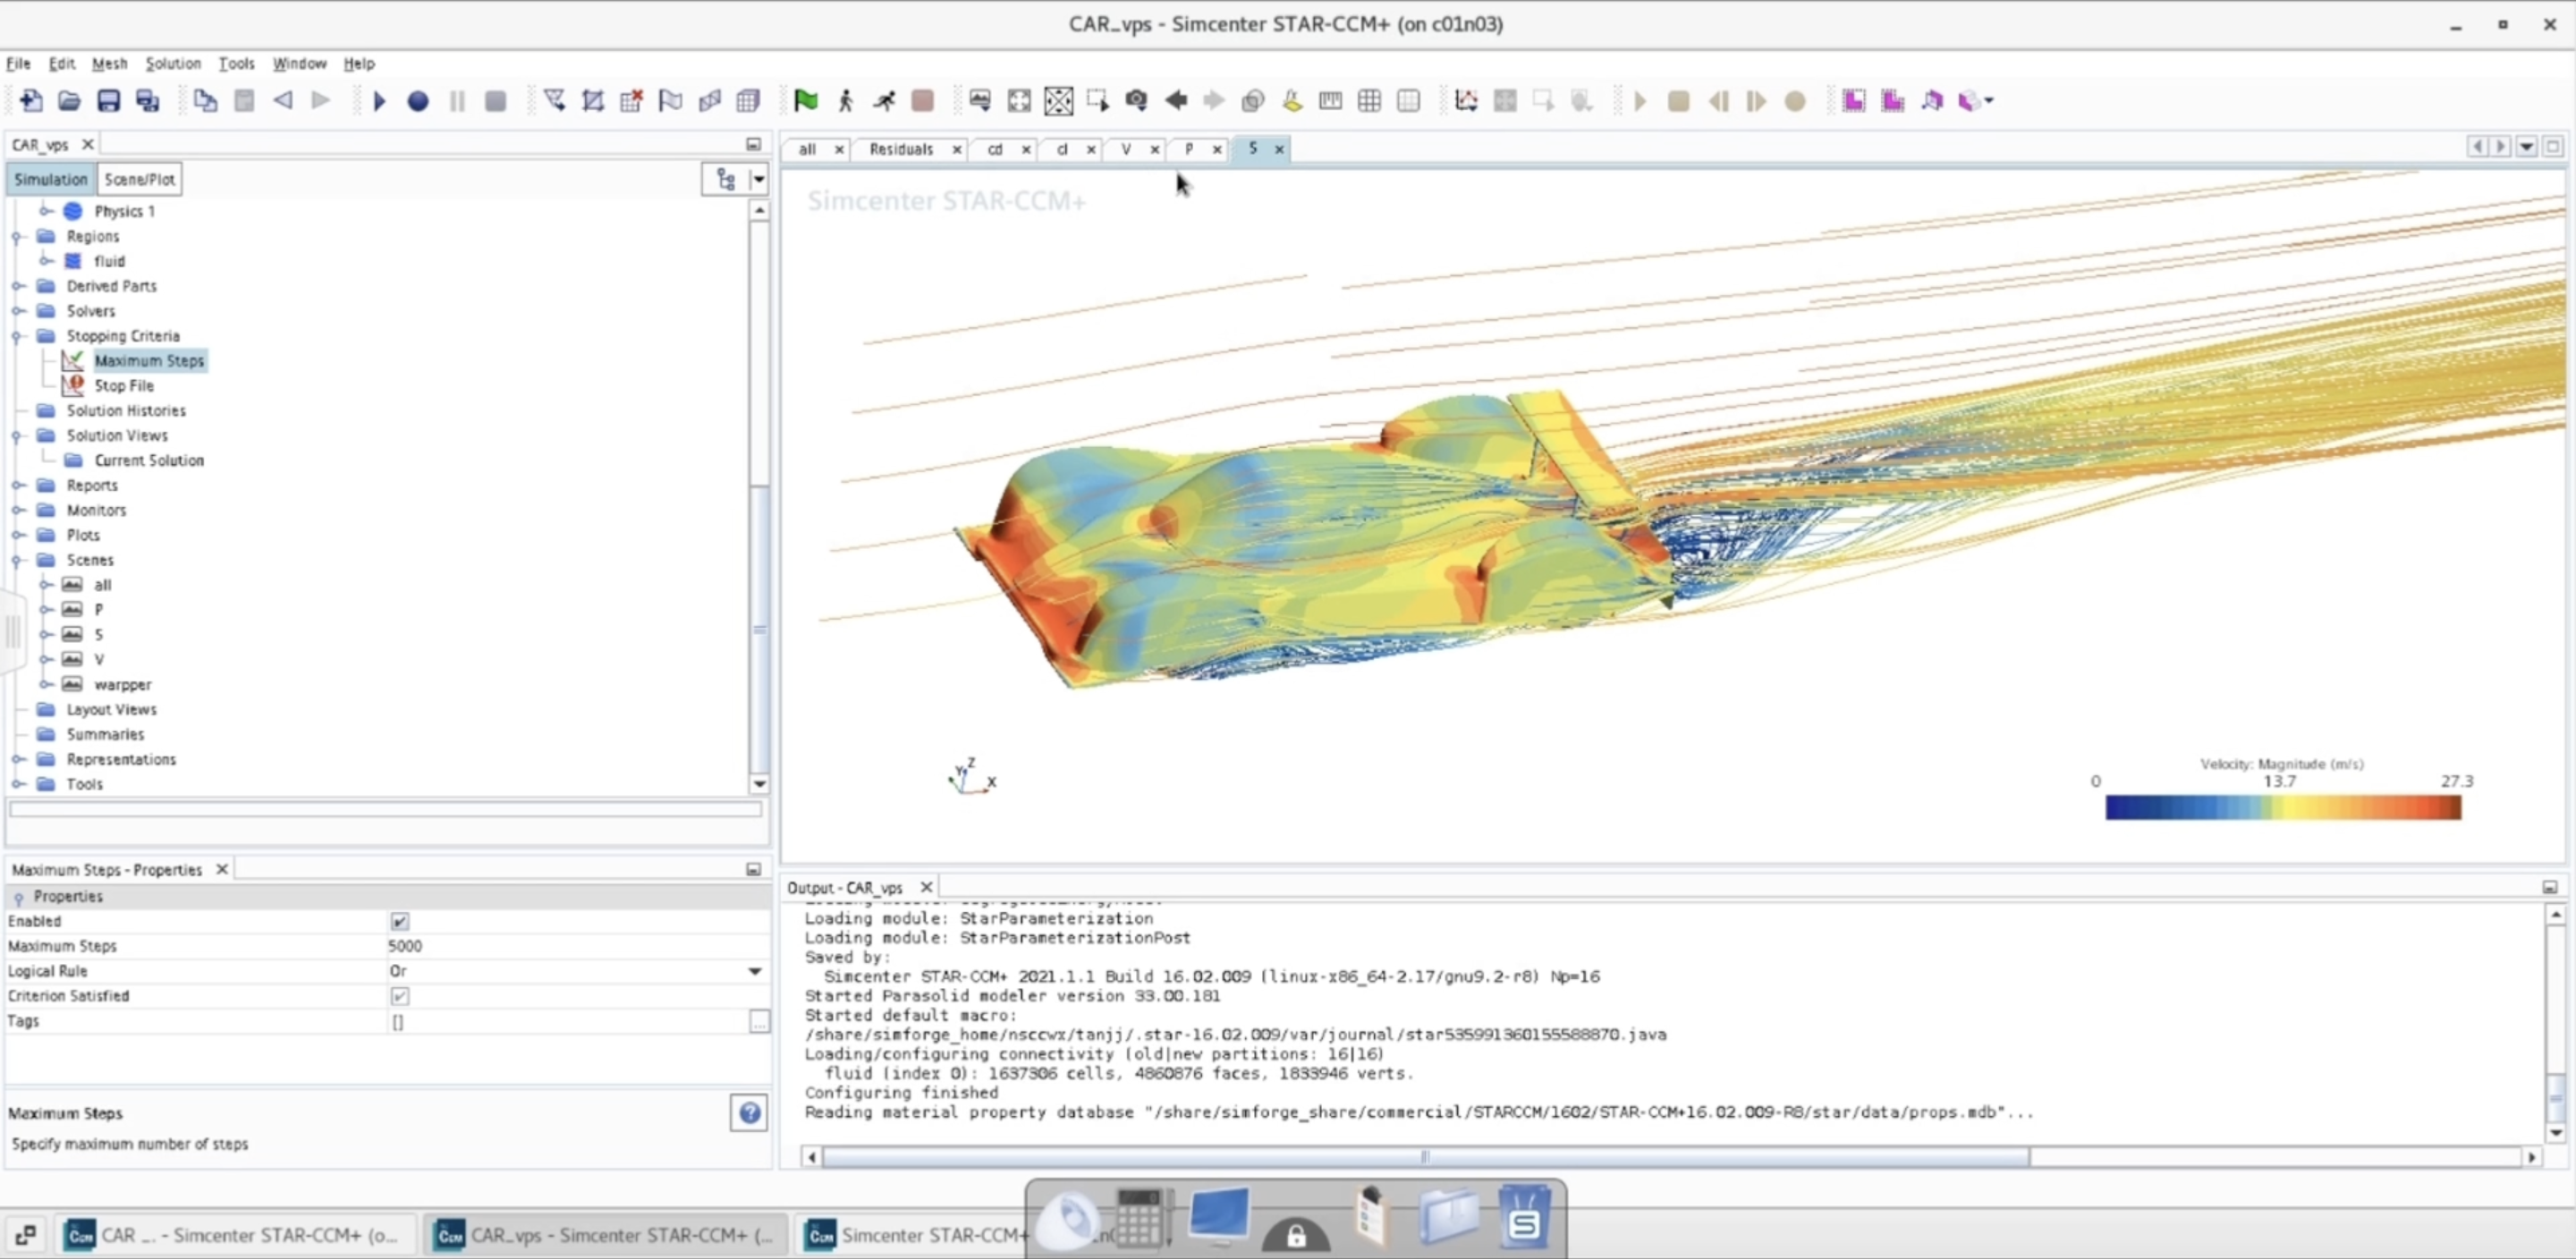
Task: Open help for Maximum Steps
Action: tap(749, 1113)
